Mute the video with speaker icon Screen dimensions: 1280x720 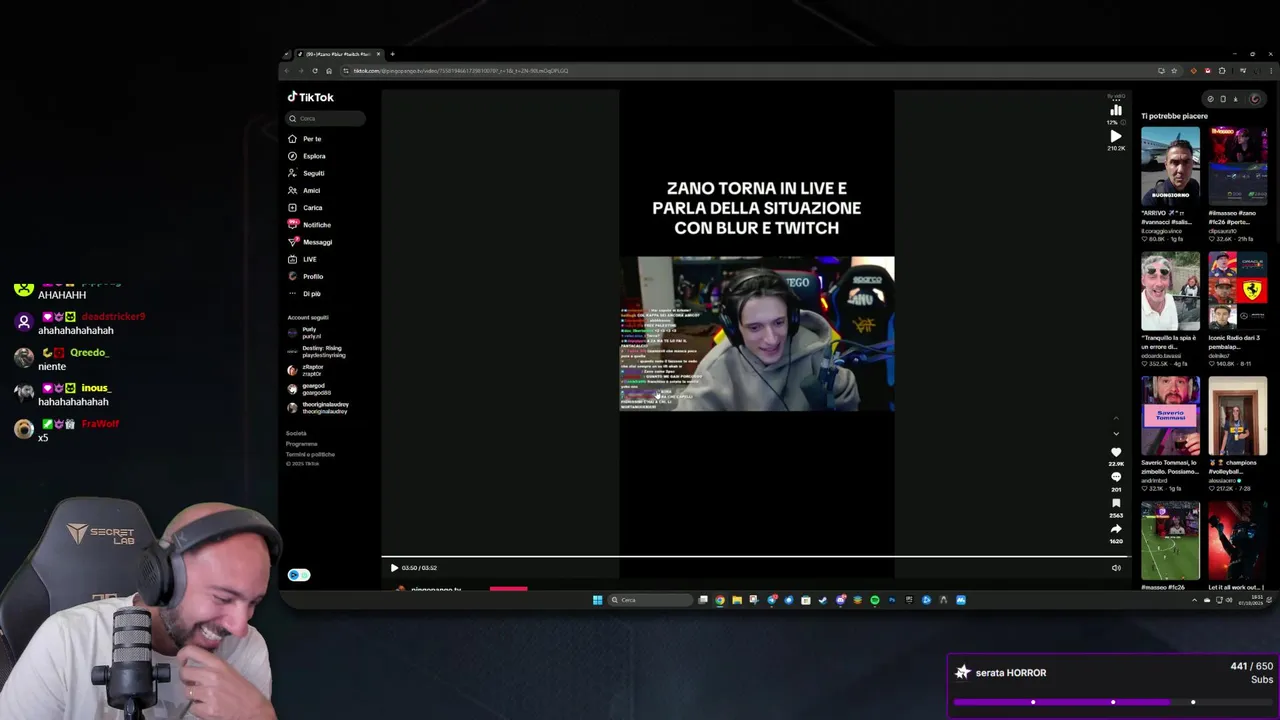(1116, 568)
